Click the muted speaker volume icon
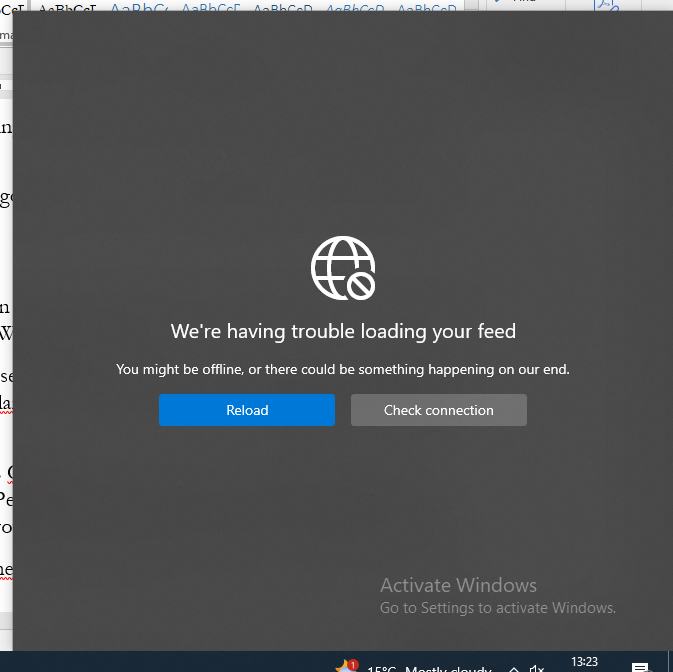673x672 pixels. pos(536,668)
